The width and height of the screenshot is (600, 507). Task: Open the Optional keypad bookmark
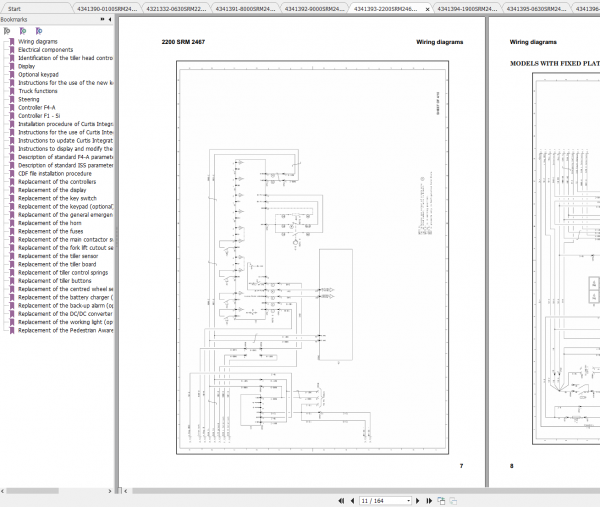(x=38, y=75)
